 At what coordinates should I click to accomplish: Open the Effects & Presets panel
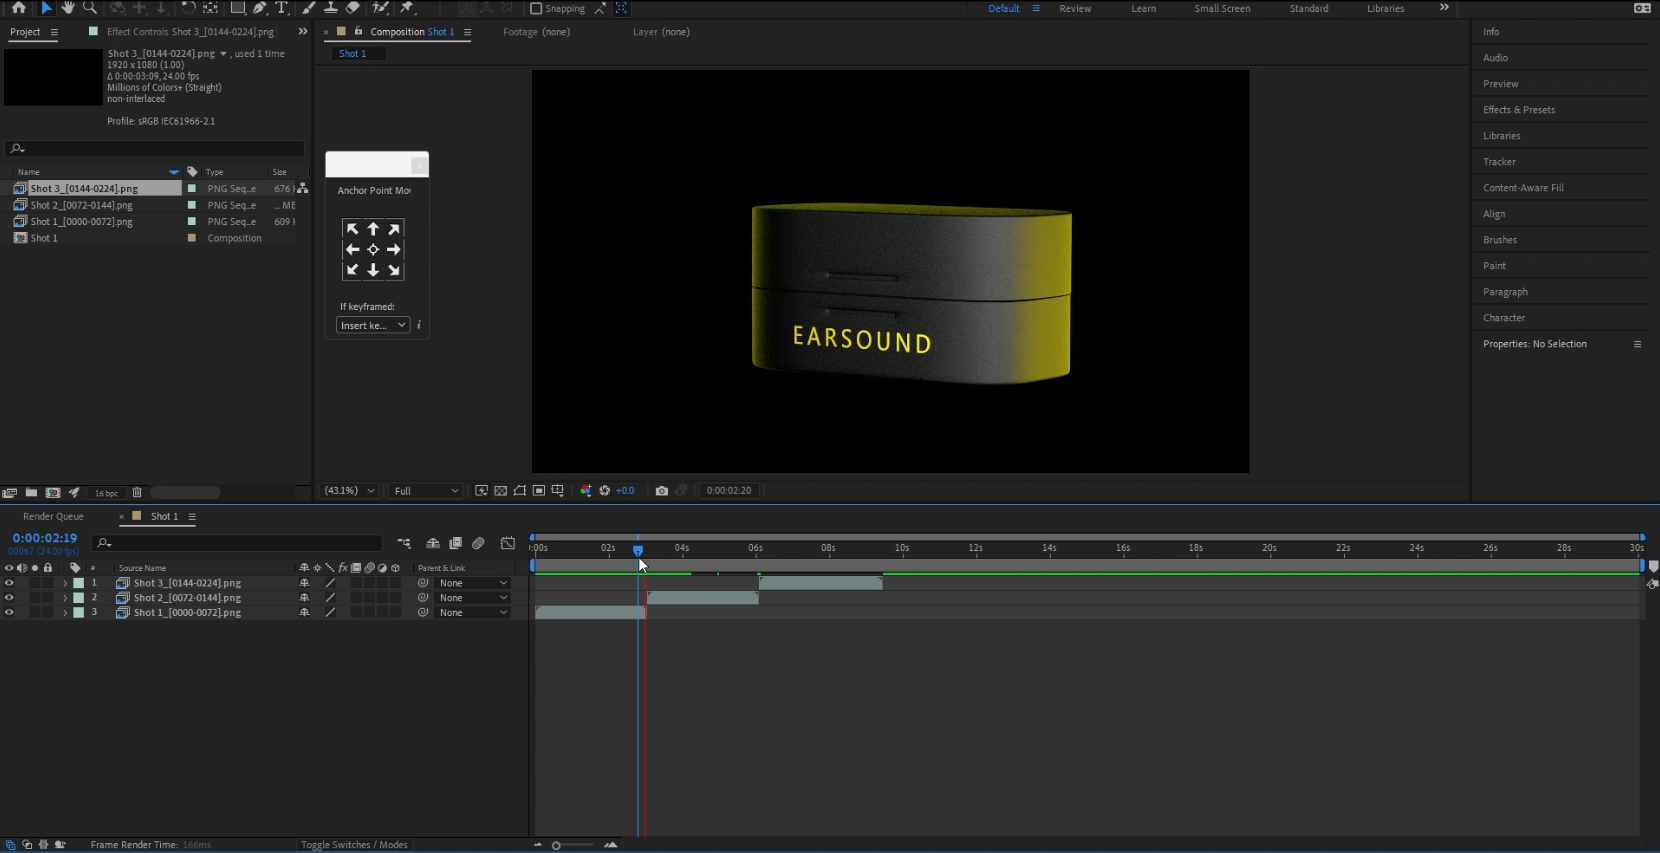[x=1519, y=110]
